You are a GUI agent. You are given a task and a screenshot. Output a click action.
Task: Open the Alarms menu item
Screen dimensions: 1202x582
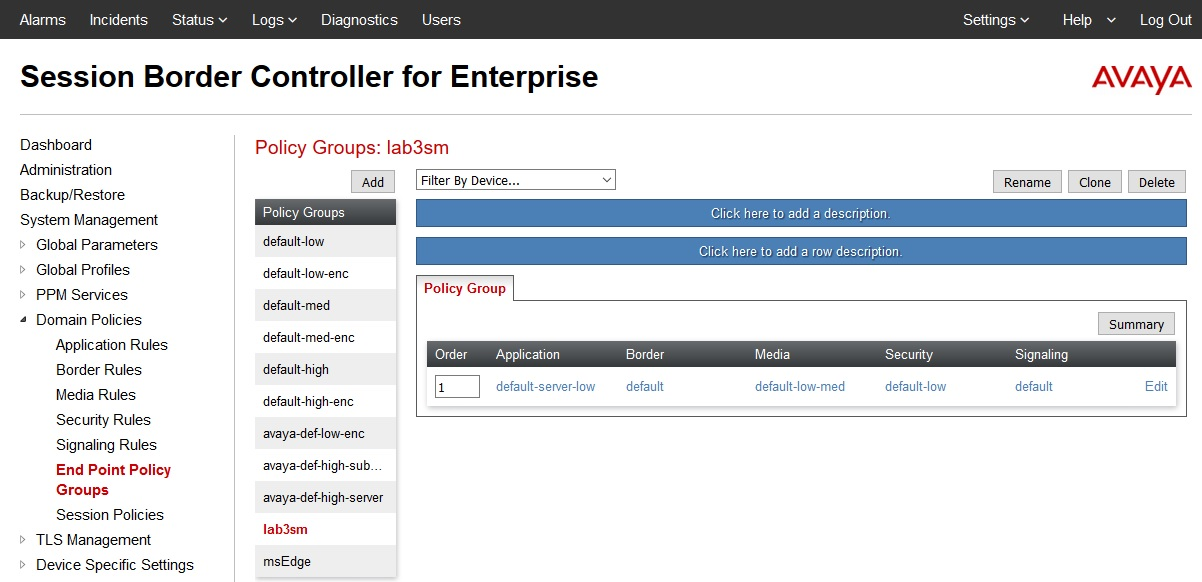[x=44, y=20]
